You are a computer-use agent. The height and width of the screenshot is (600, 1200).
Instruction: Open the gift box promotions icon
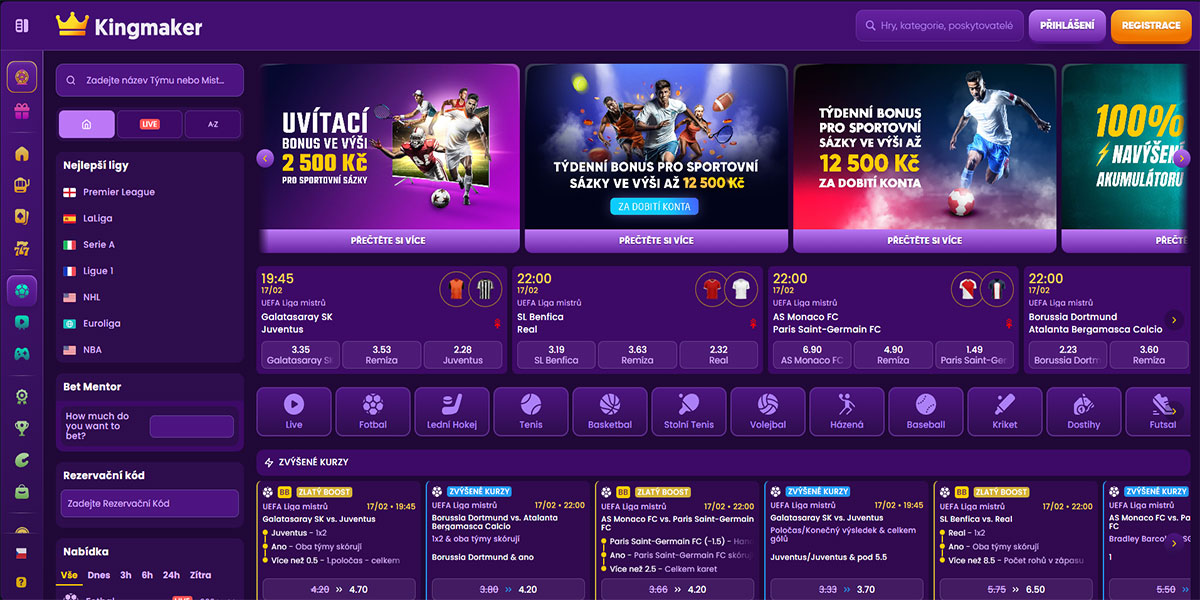coord(22,111)
